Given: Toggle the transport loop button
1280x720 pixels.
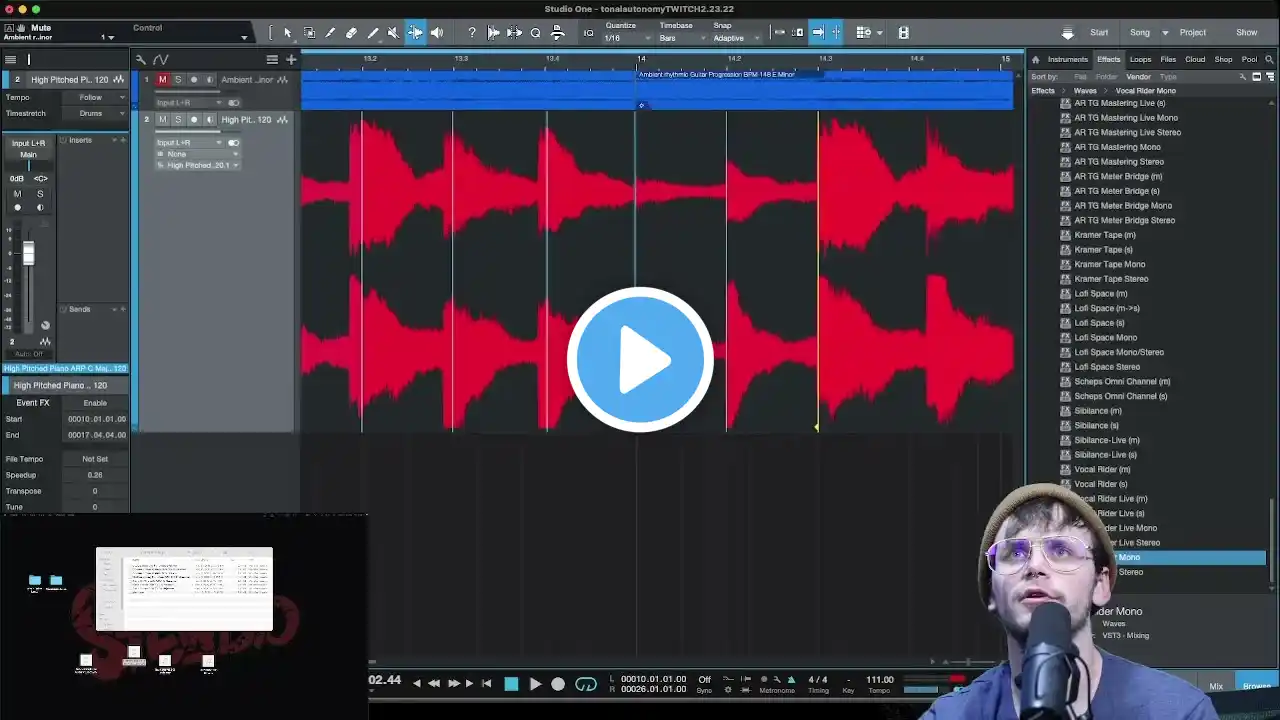Looking at the screenshot, I should pos(586,684).
